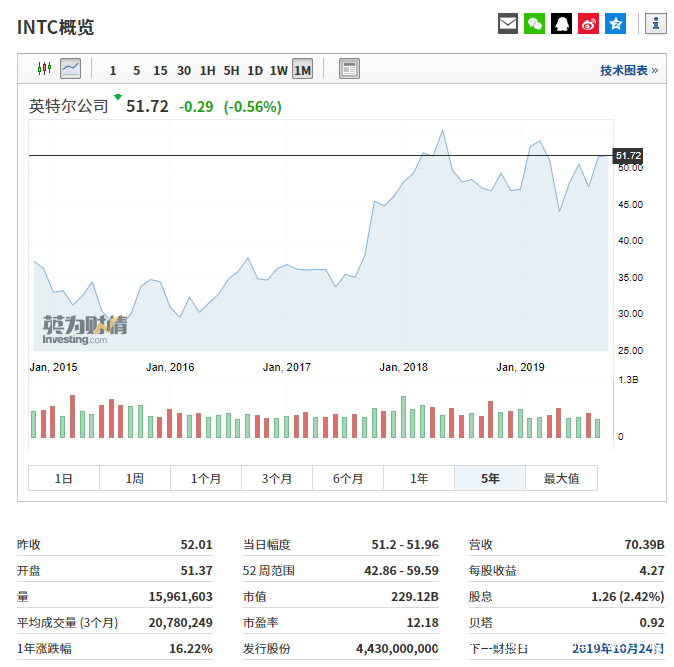674x667 pixels.
Task: Share to QQ with penguin icon
Action: [x=561, y=24]
